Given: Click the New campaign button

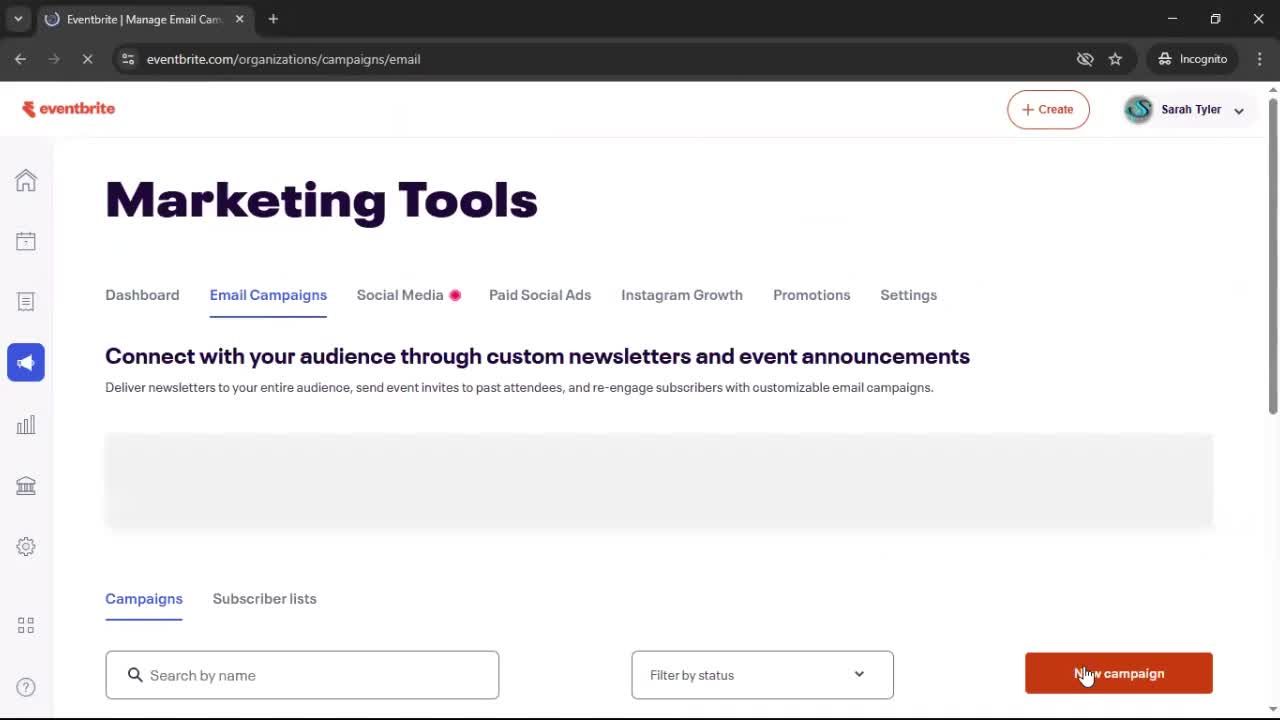Looking at the screenshot, I should click(1118, 673).
